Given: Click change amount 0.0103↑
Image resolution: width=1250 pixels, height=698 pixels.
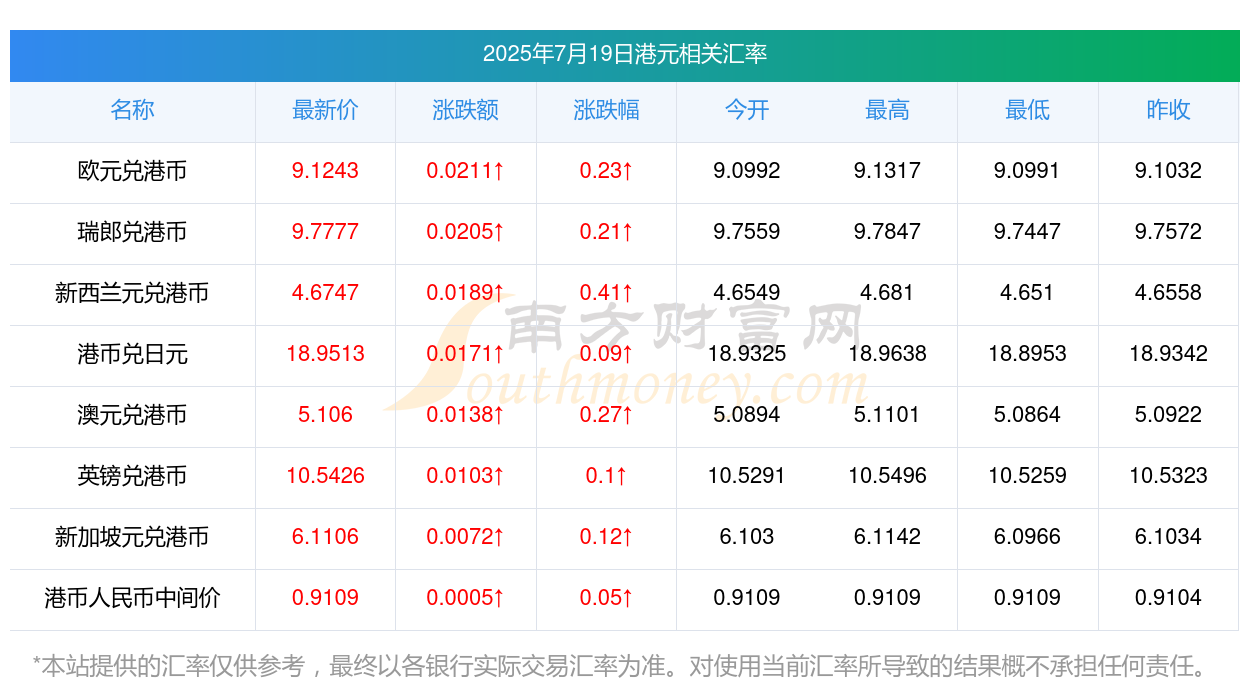Looking at the screenshot, I should tap(466, 476).
